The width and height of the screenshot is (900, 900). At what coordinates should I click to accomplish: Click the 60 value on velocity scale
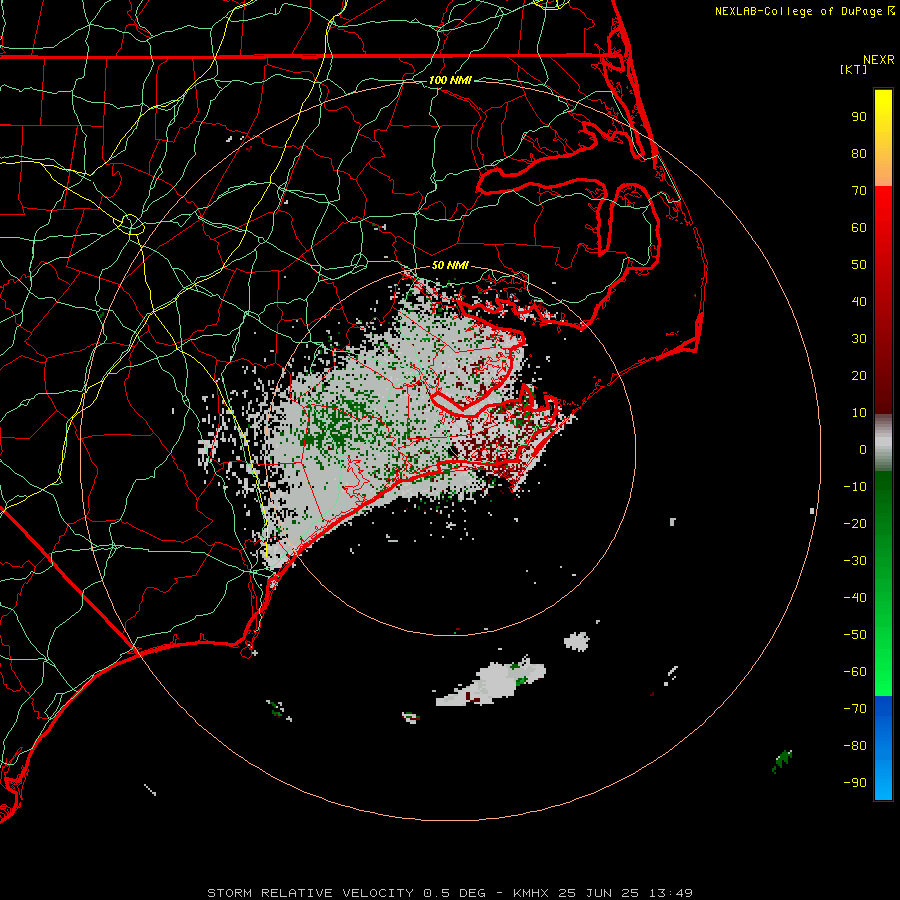tap(859, 227)
